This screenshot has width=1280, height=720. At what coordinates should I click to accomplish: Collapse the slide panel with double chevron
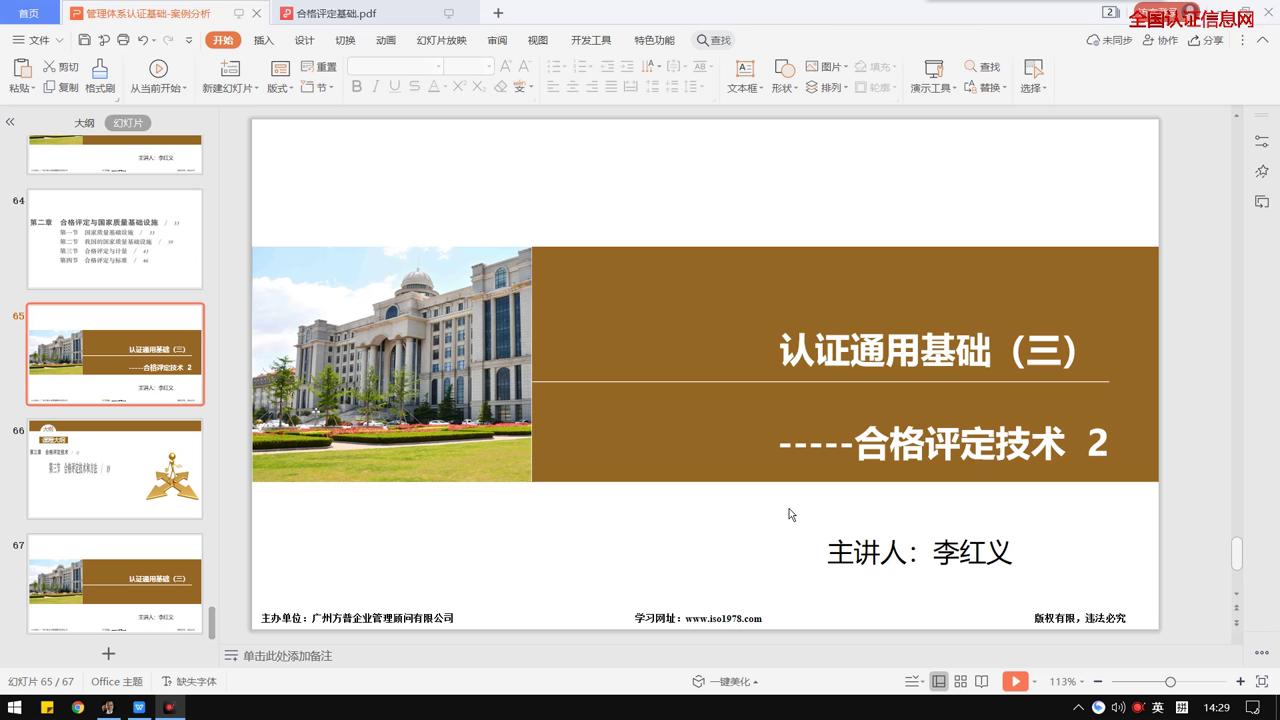pyautogui.click(x=10, y=122)
